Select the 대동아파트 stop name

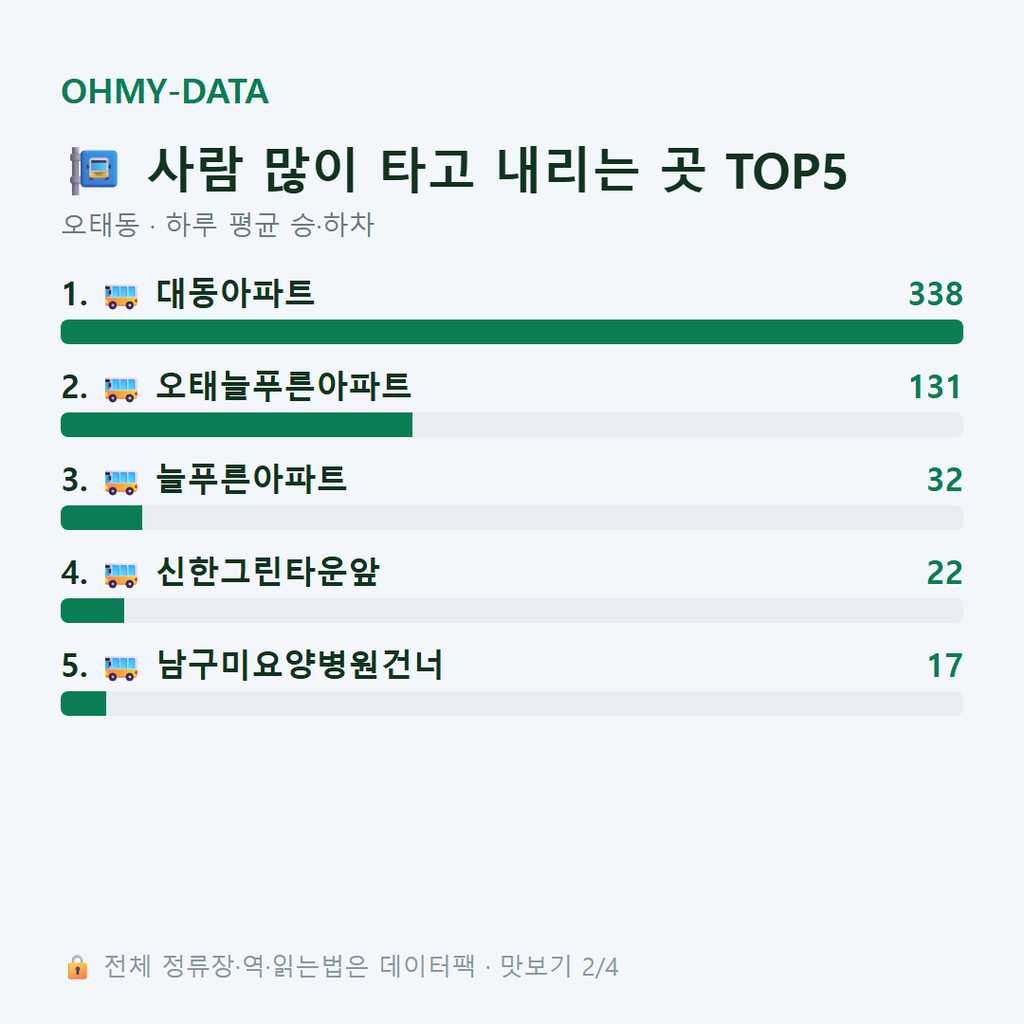pyautogui.click(x=235, y=293)
